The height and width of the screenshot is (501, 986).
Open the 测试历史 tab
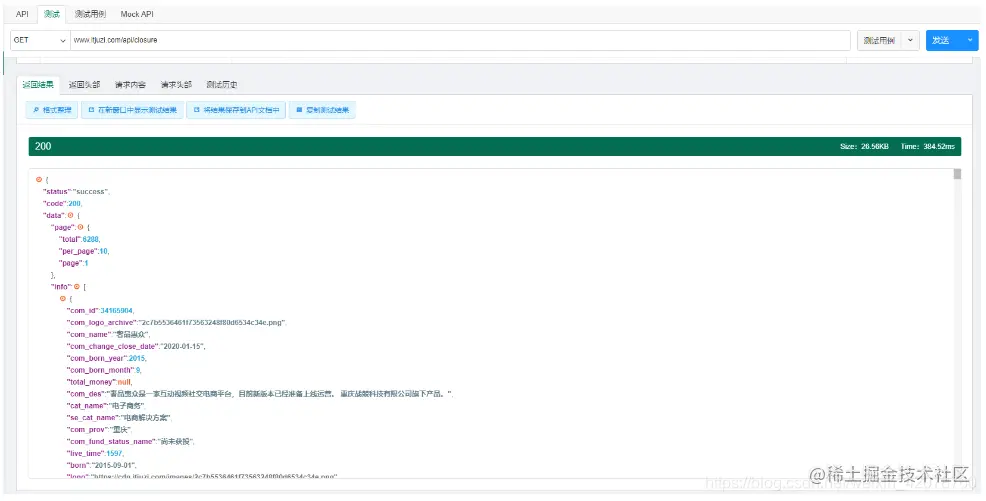[x=222, y=84]
